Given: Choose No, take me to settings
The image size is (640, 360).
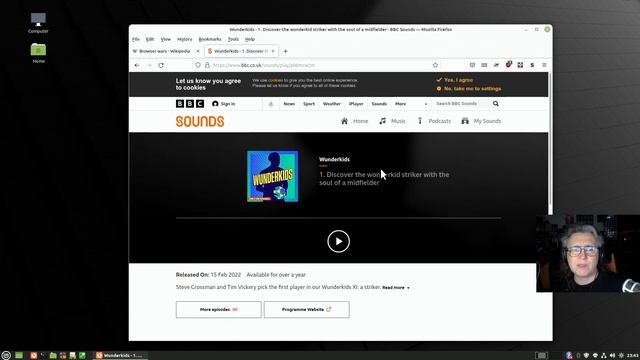Looking at the screenshot, I should 469,89.
